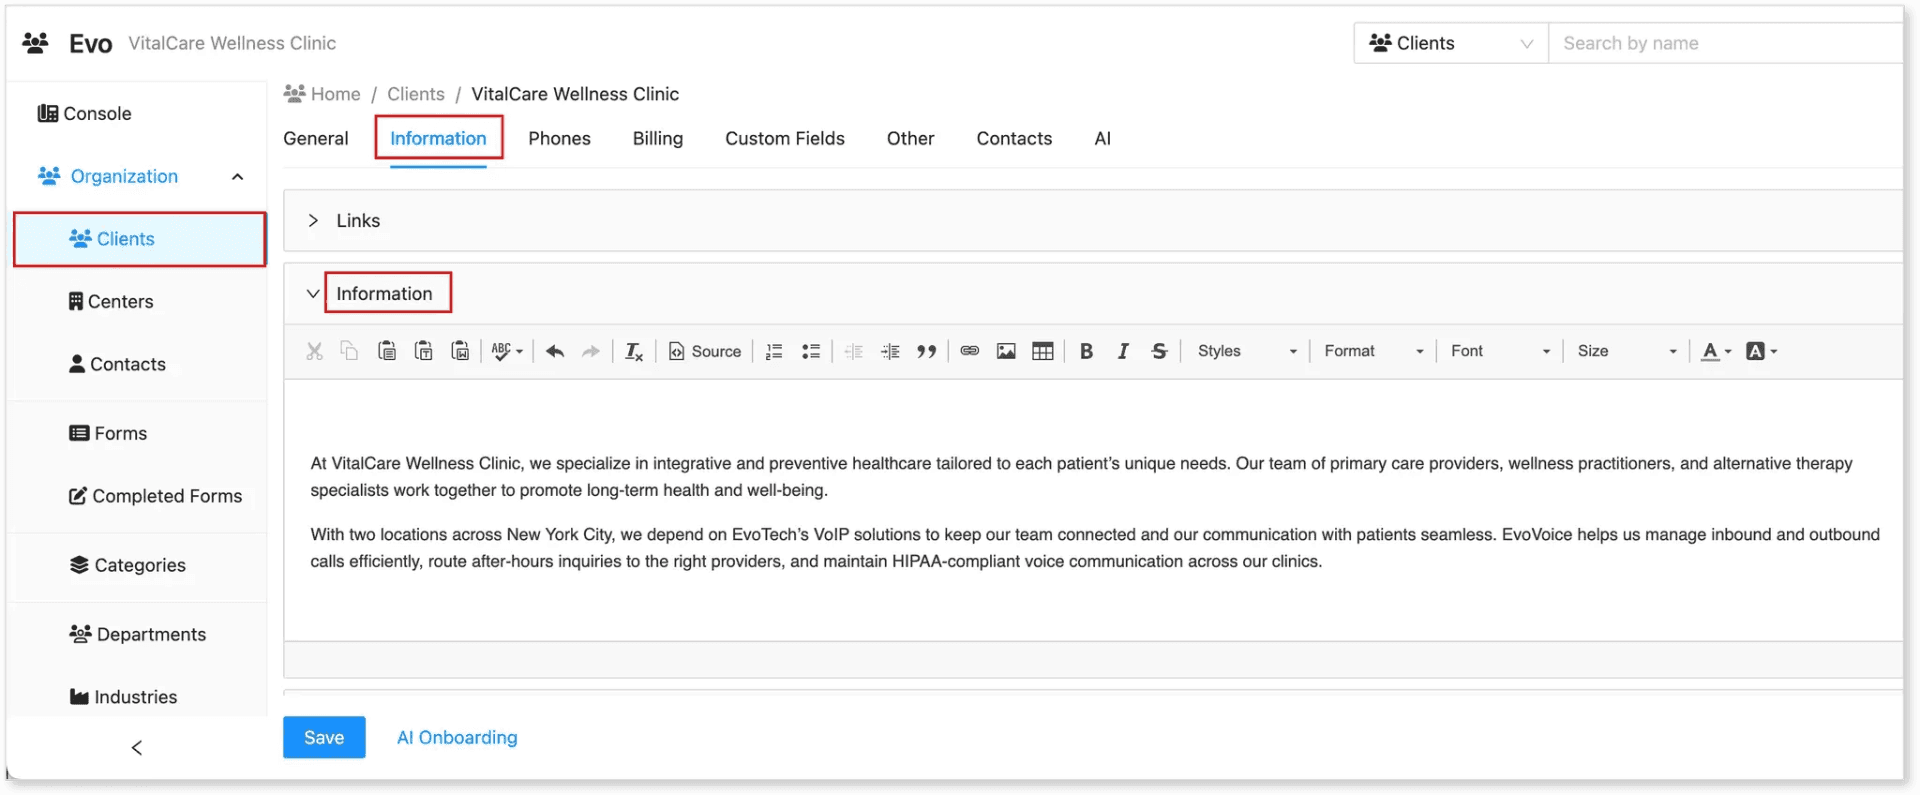This screenshot has width=1920, height=795.
Task: Switch to the Information tab
Action: pyautogui.click(x=438, y=138)
